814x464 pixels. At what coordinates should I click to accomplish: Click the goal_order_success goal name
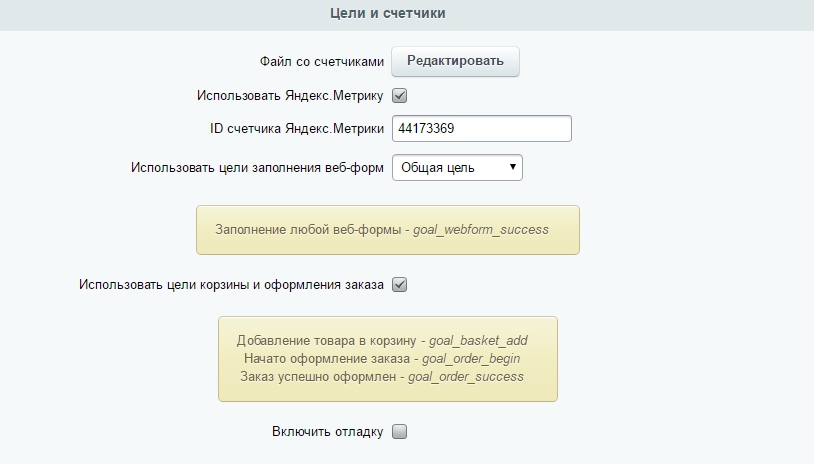click(473, 376)
